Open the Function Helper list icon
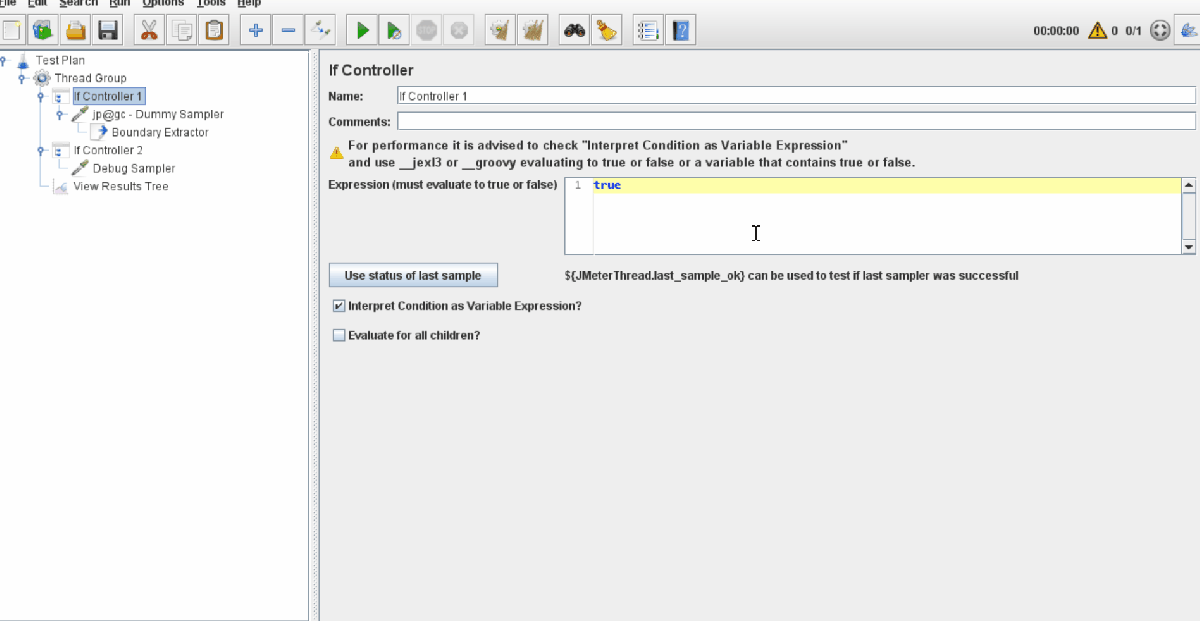This screenshot has height=621, width=1200. point(648,30)
